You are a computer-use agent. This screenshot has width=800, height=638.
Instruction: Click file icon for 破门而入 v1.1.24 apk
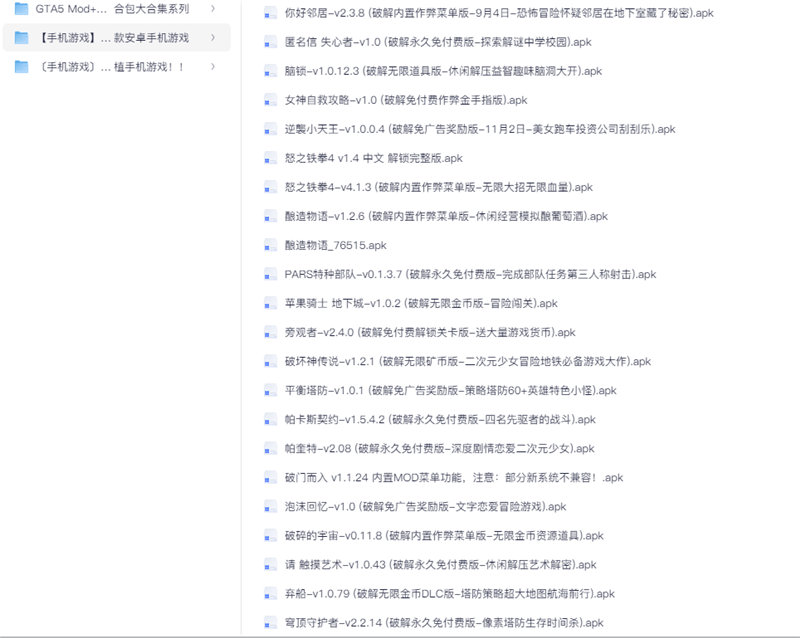click(270, 478)
